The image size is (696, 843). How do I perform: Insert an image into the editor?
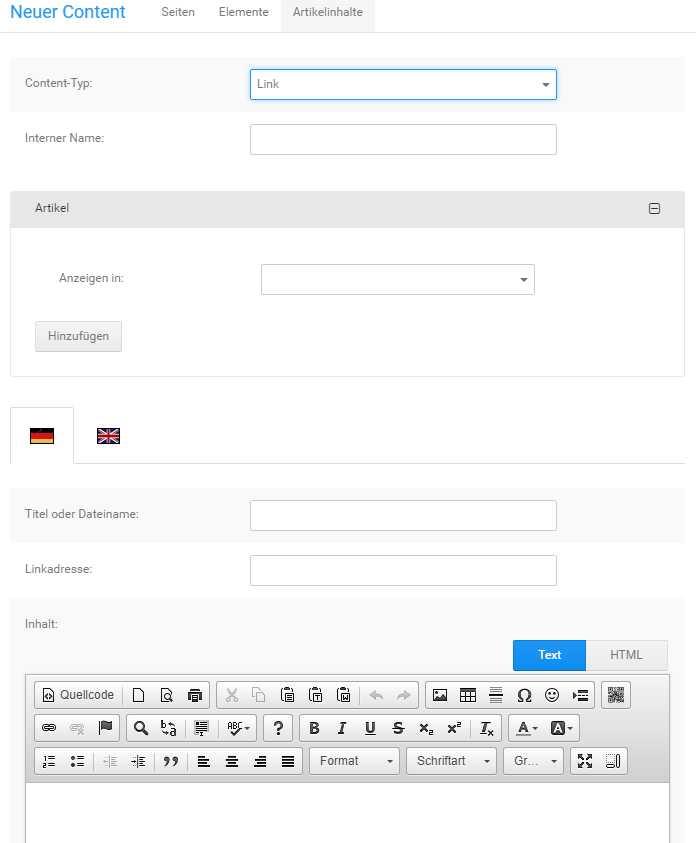(x=439, y=695)
